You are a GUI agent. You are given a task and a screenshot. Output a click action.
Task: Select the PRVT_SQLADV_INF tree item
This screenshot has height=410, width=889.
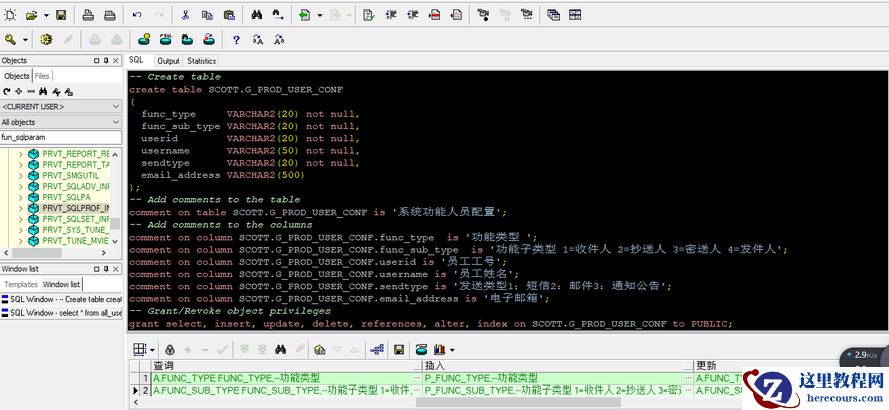[76, 187]
